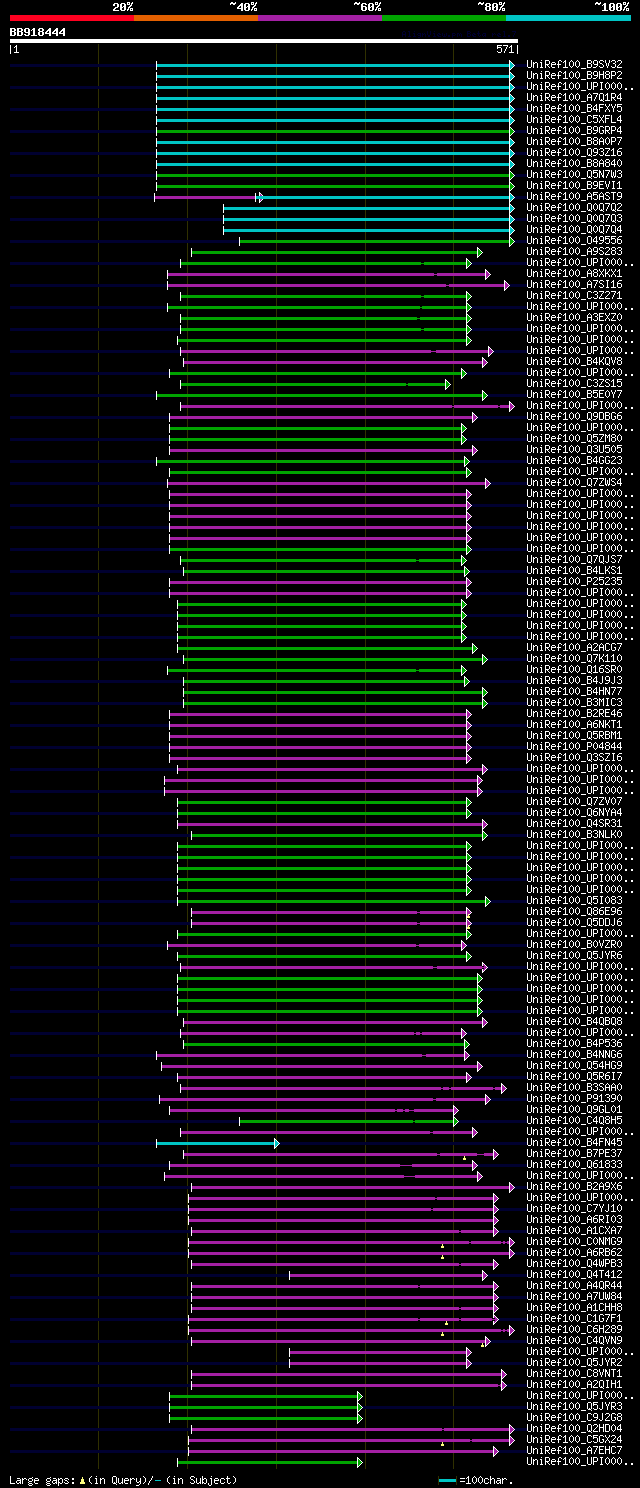Click the purple segment of the identity legend
The width and height of the screenshot is (640, 1488).
point(320,18)
